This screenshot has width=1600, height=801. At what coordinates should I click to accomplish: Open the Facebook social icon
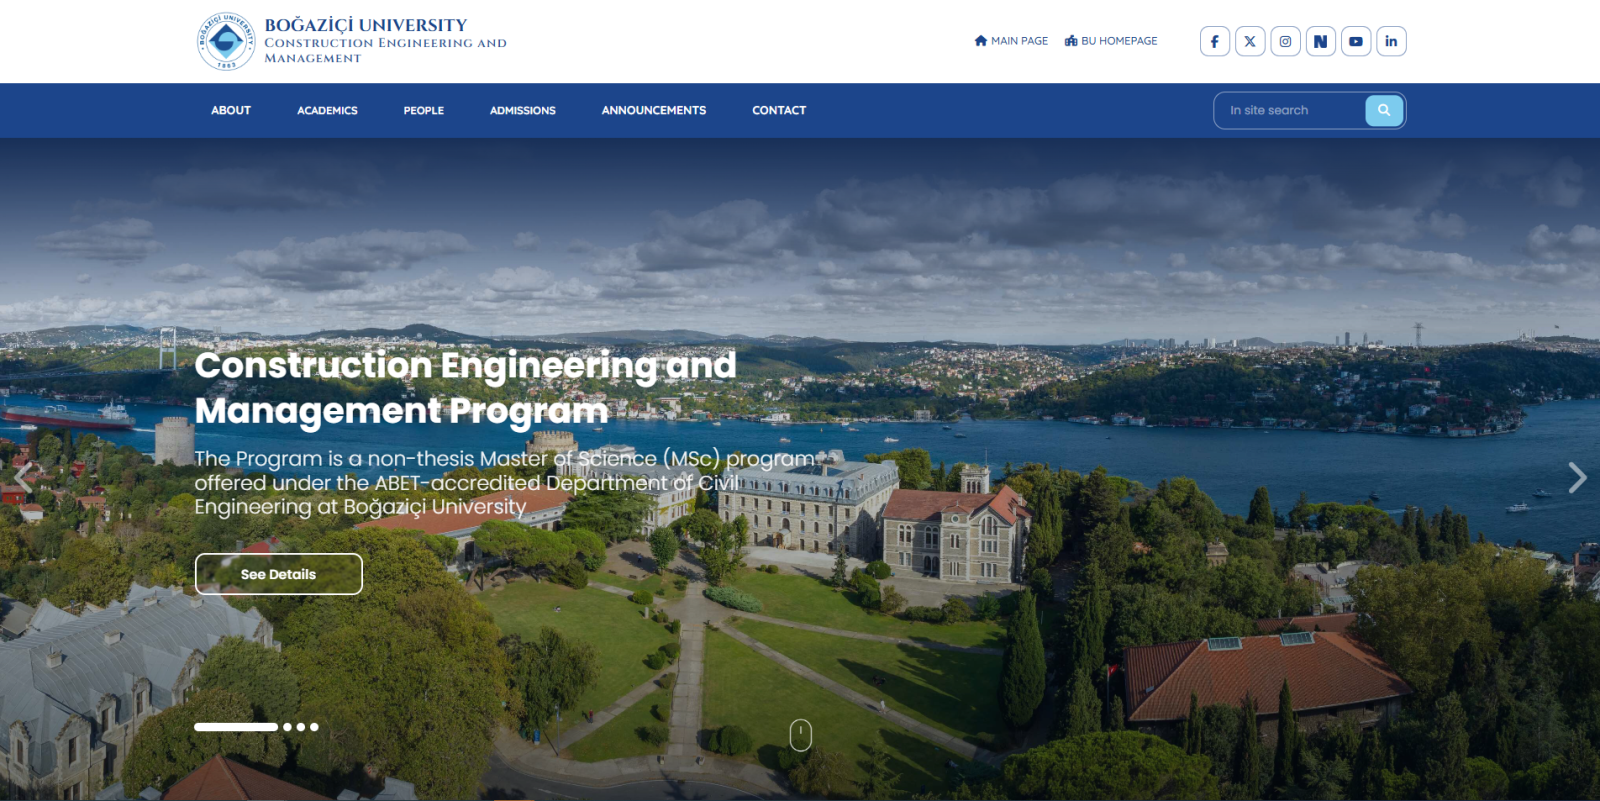pos(1214,41)
